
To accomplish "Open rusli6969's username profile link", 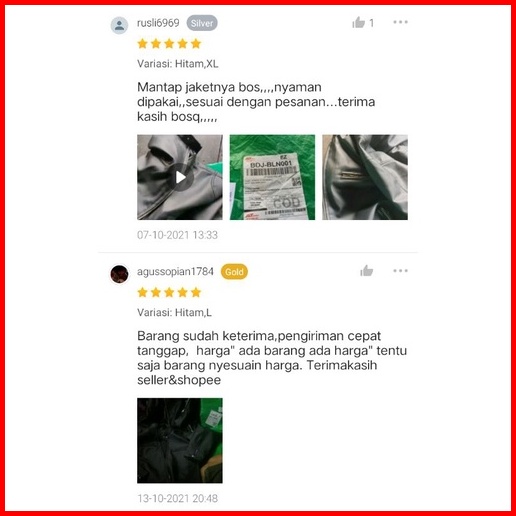I will pos(158,23).
